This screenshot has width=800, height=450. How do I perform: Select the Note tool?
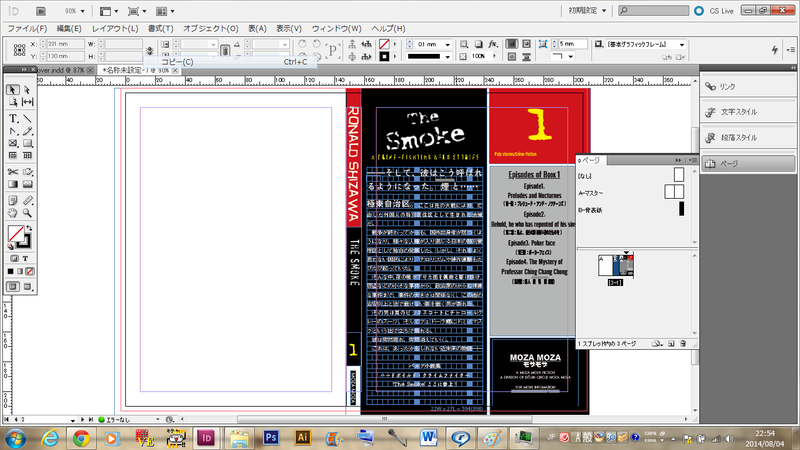(13, 201)
